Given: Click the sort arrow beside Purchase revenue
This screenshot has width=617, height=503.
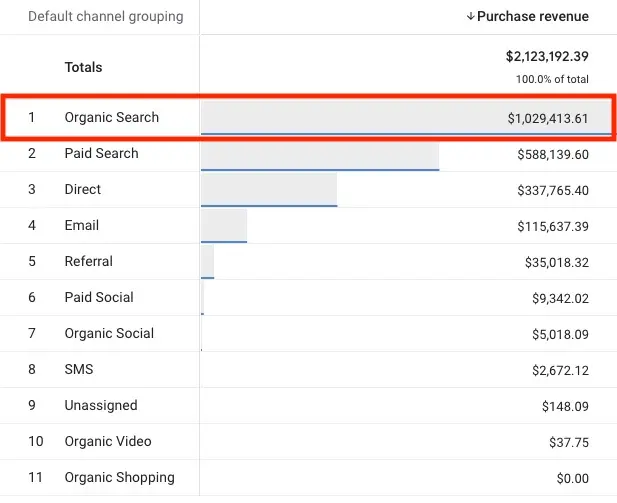Looking at the screenshot, I should click(470, 17).
